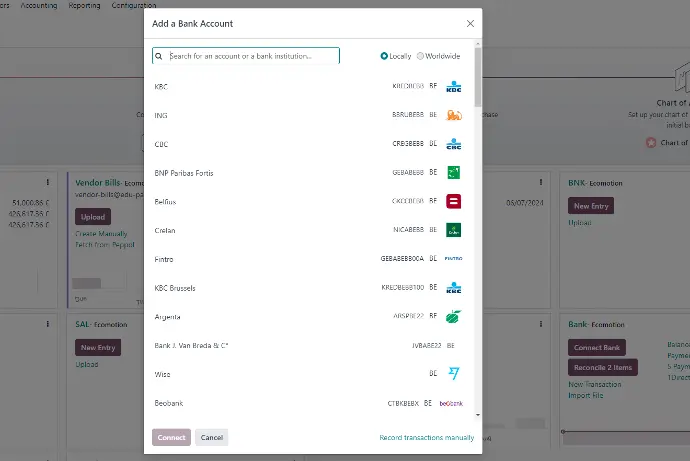Click the Beobank logo icon
This screenshot has width=690, height=461.
click(x=451, y=403)
